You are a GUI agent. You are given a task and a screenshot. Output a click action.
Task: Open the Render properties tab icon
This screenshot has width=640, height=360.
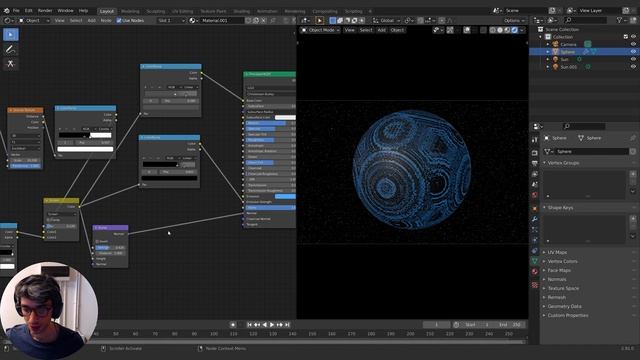point(535,153)
